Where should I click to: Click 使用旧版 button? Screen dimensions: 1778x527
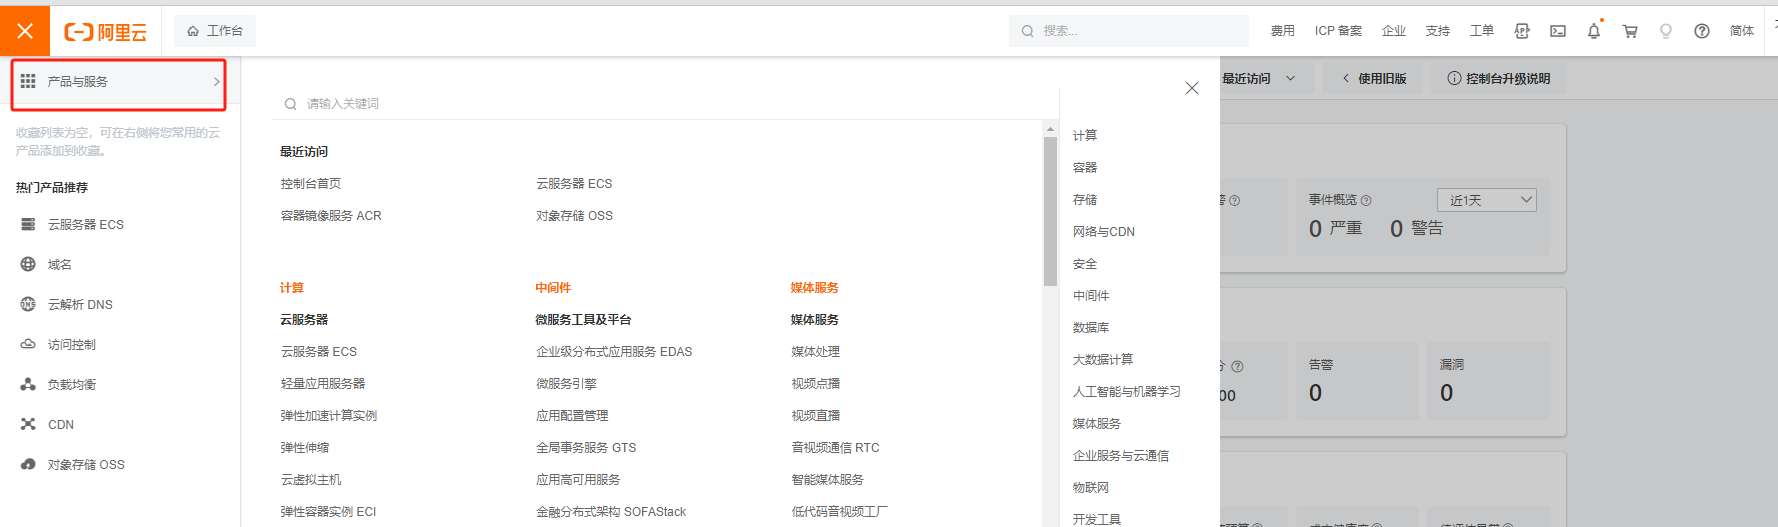click(x=1374, y=78)
